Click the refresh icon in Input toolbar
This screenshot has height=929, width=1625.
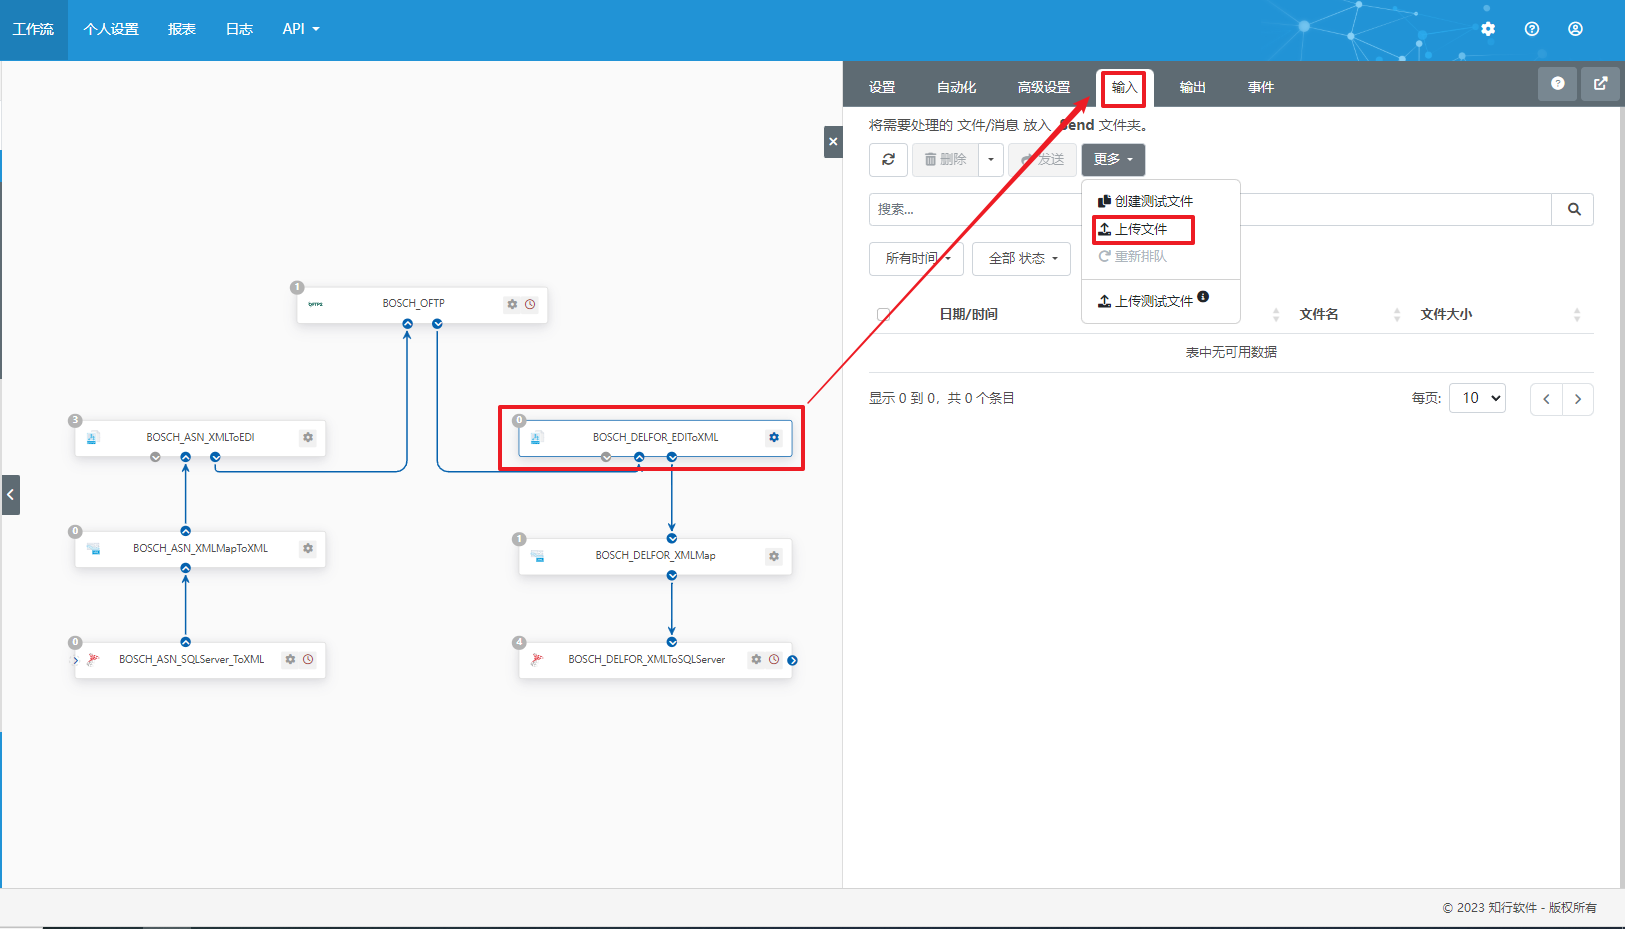click(x=888, y=160)
